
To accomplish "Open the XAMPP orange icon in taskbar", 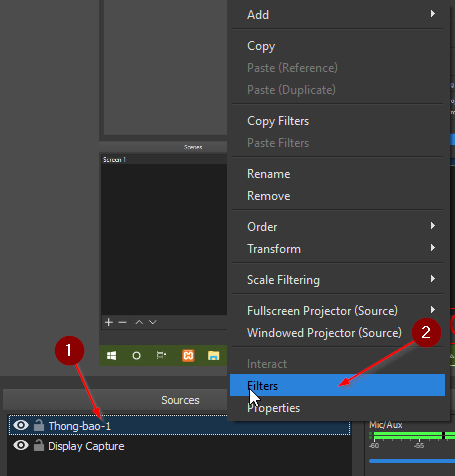I will coord(188,356).
